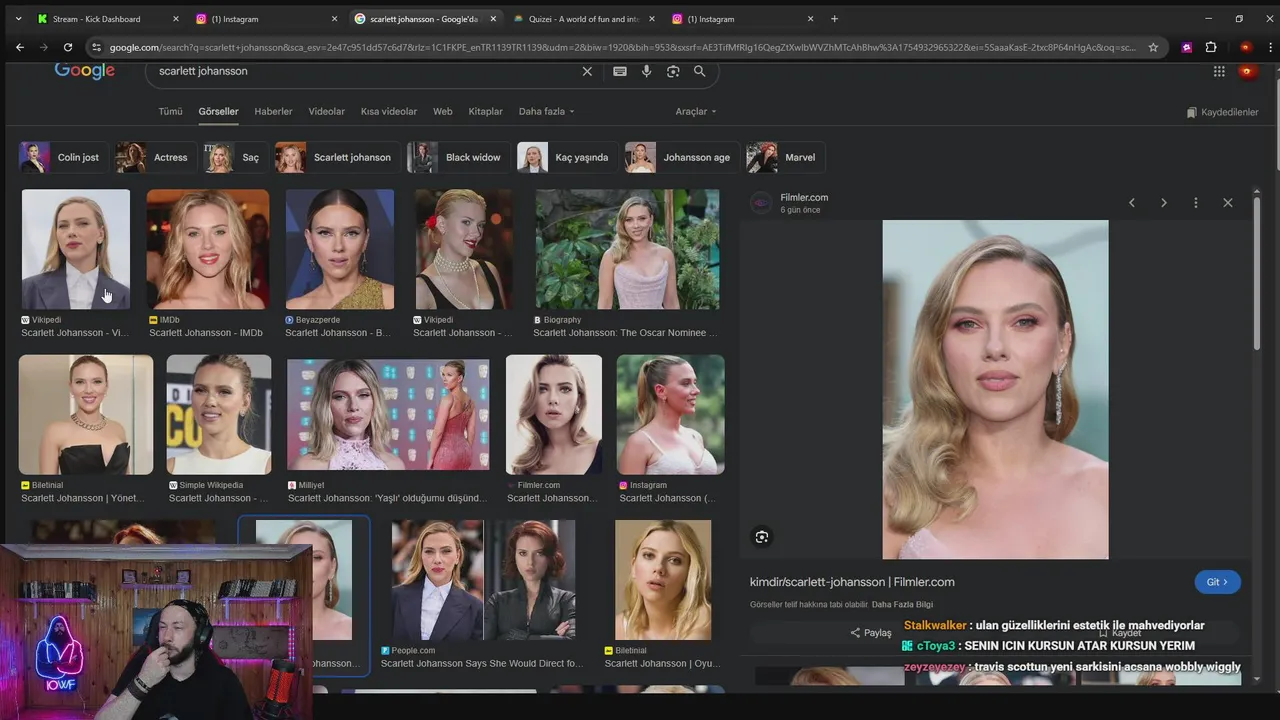Open the browser Extensions puzzle icon

[1211, 47]
